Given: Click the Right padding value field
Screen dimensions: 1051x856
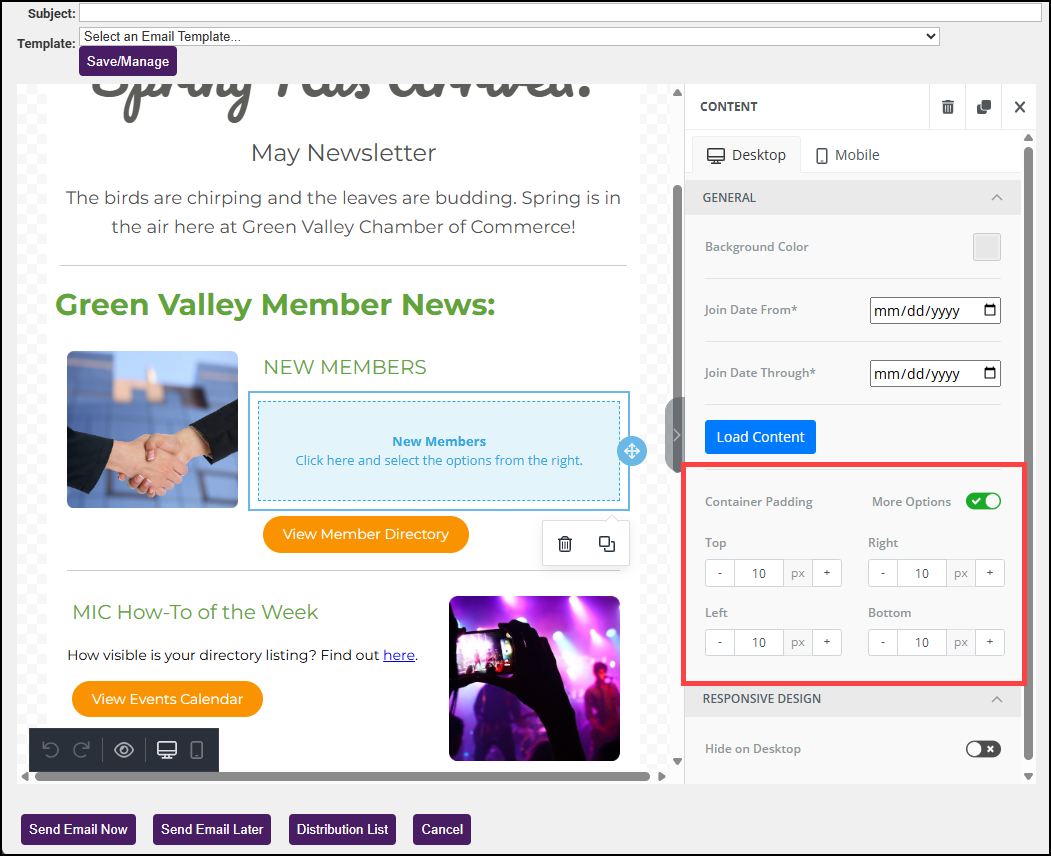Looking at the screenshot, I should coord(922,573).
